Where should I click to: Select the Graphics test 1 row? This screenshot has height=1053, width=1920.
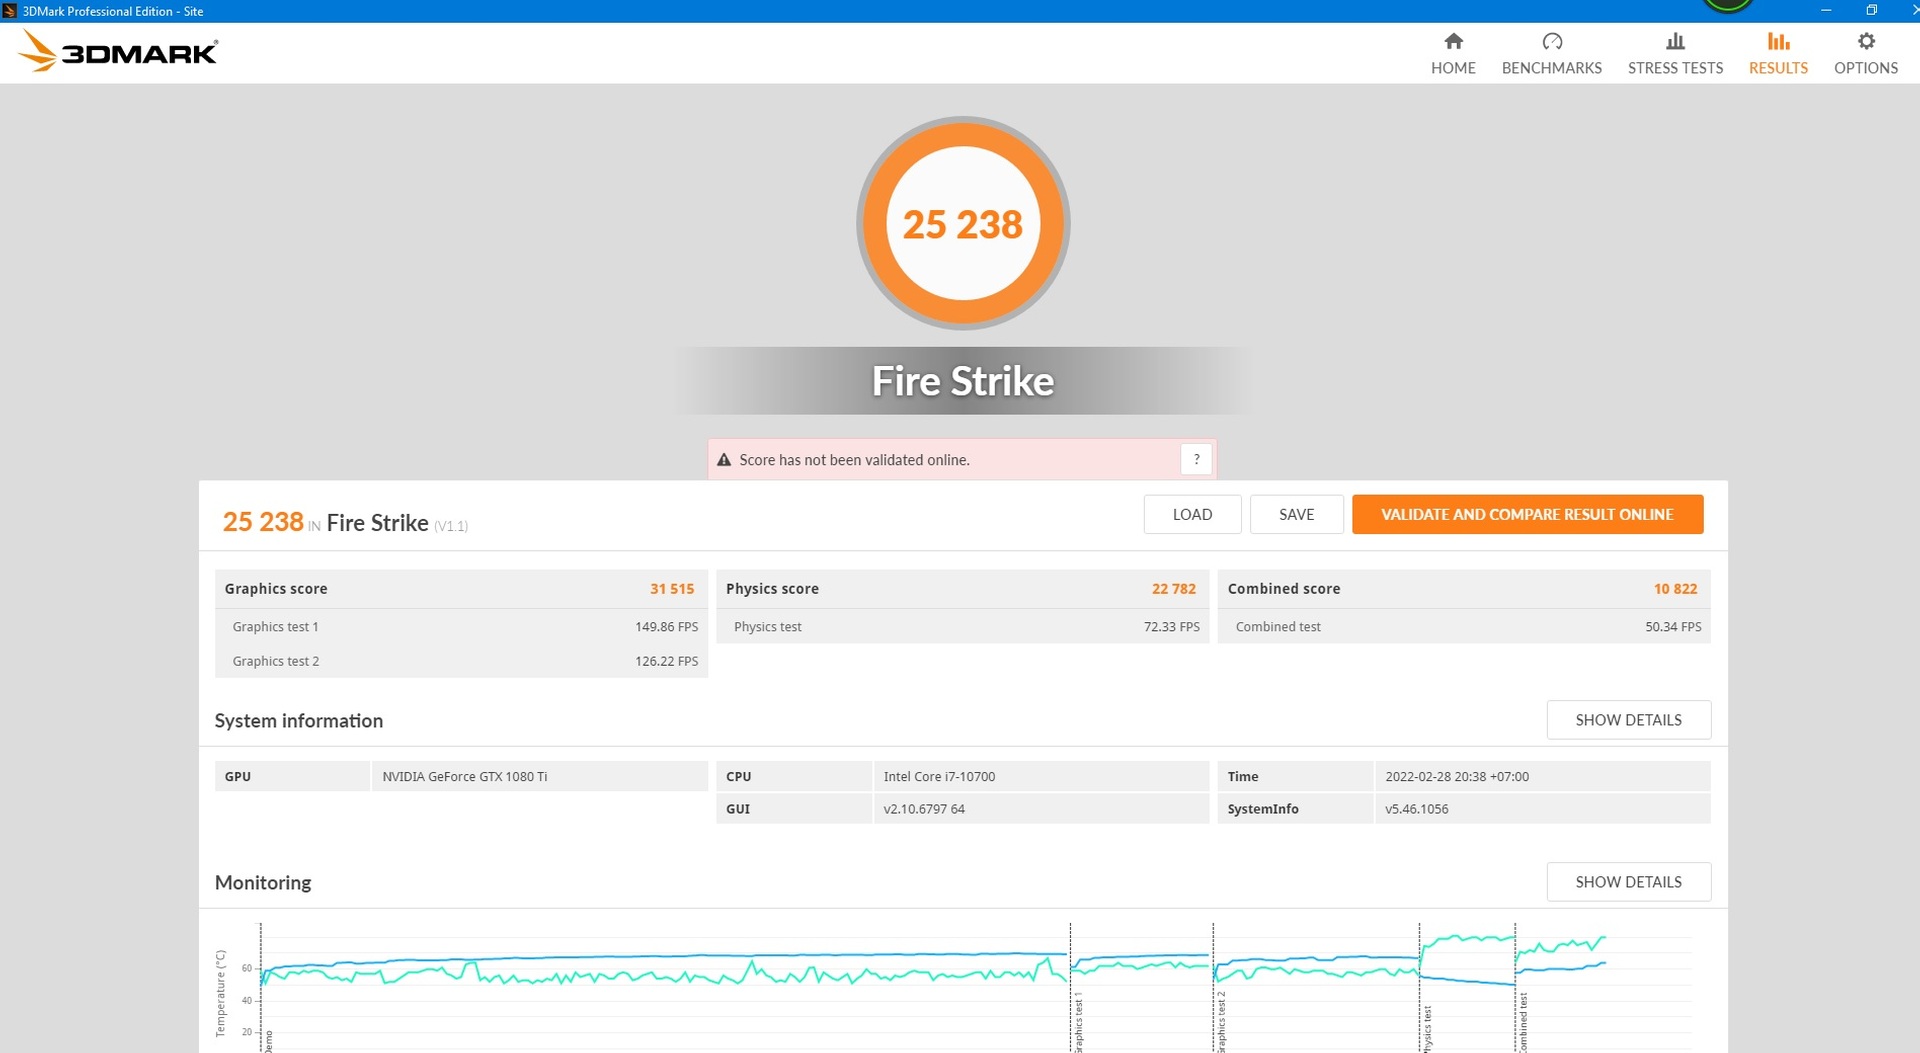pyautogui.click(x=461, y=627)
